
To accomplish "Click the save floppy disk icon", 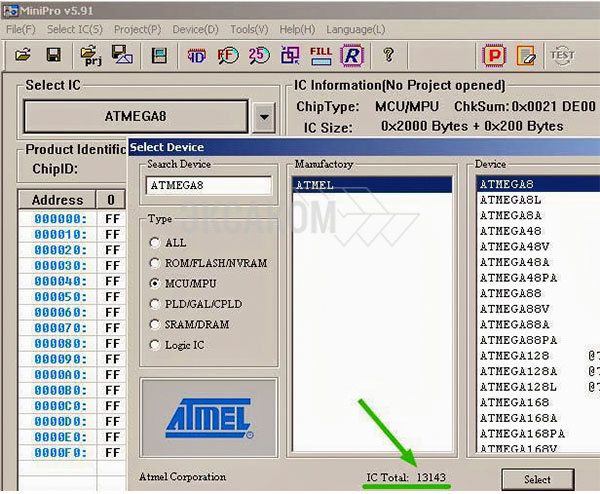I will click(x=53, y=55).
